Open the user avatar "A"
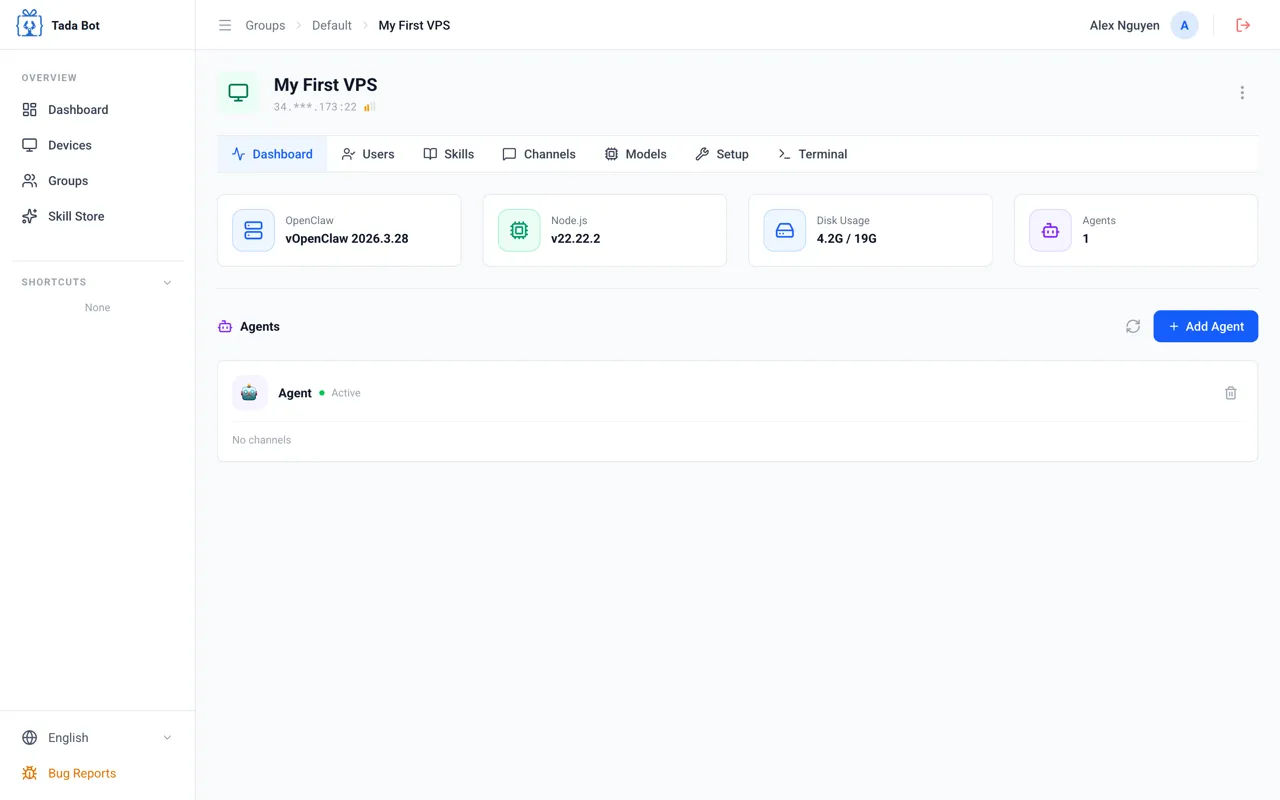The height and width of the screenshot is (800, 1280). (x=1184, y=25)
